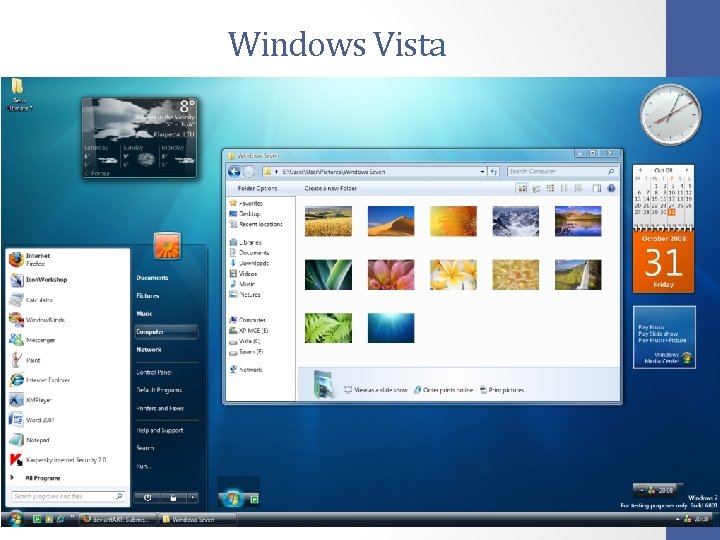
Task: Open Default Programs from the Start menu
Action: [159, 390]
